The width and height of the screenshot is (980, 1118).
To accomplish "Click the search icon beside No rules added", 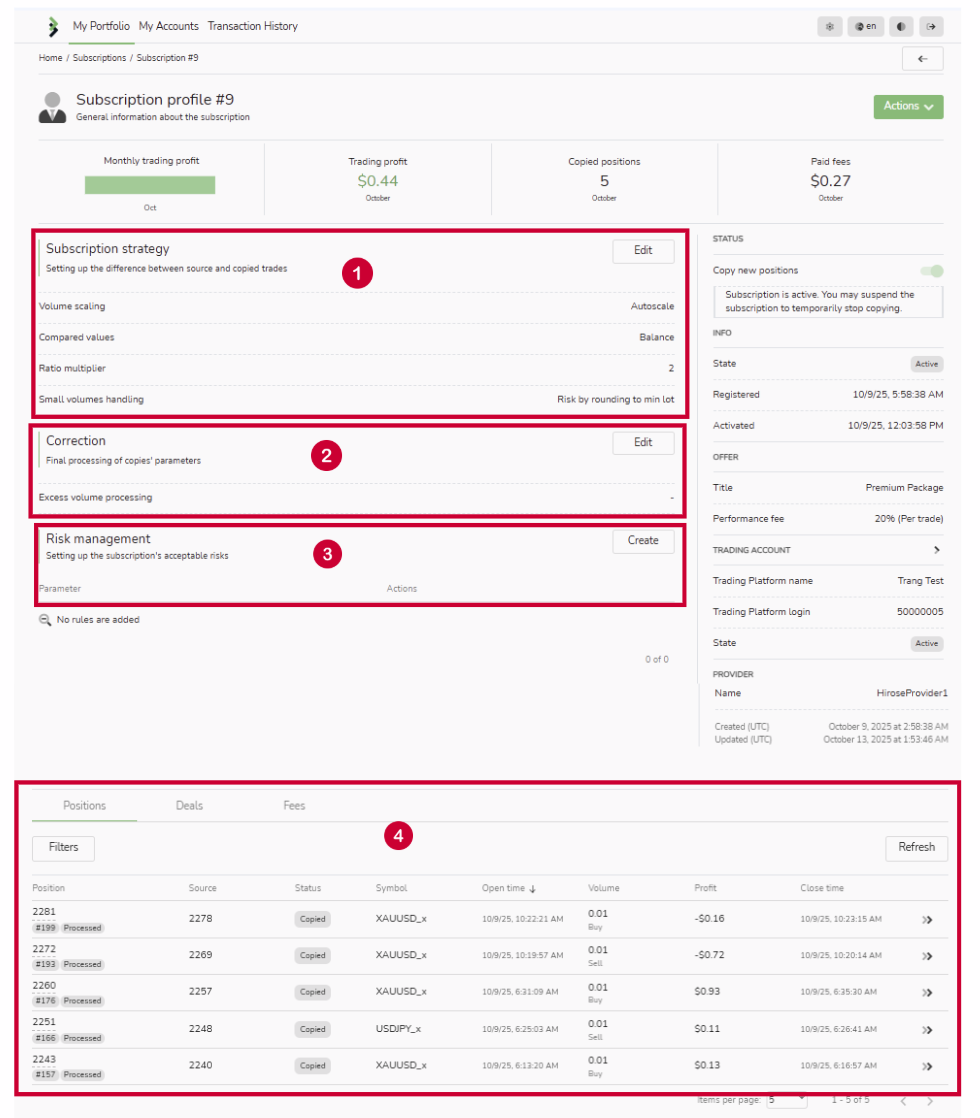I will pyautogui.click(x=45, y=620).
